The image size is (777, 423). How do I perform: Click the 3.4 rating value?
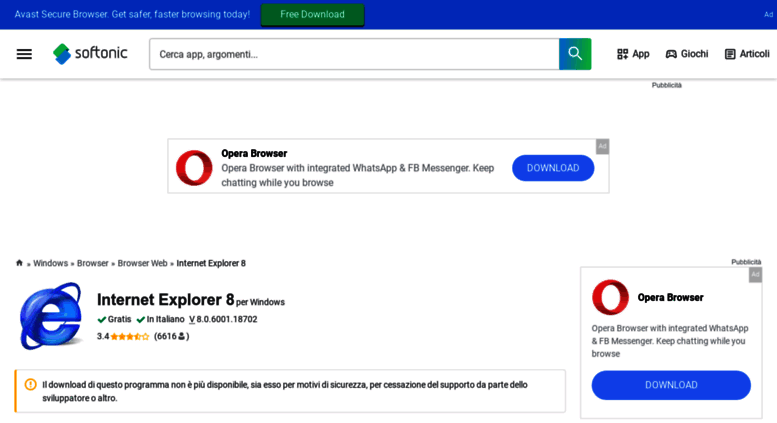pyautogui.click(x=103, y=336)
